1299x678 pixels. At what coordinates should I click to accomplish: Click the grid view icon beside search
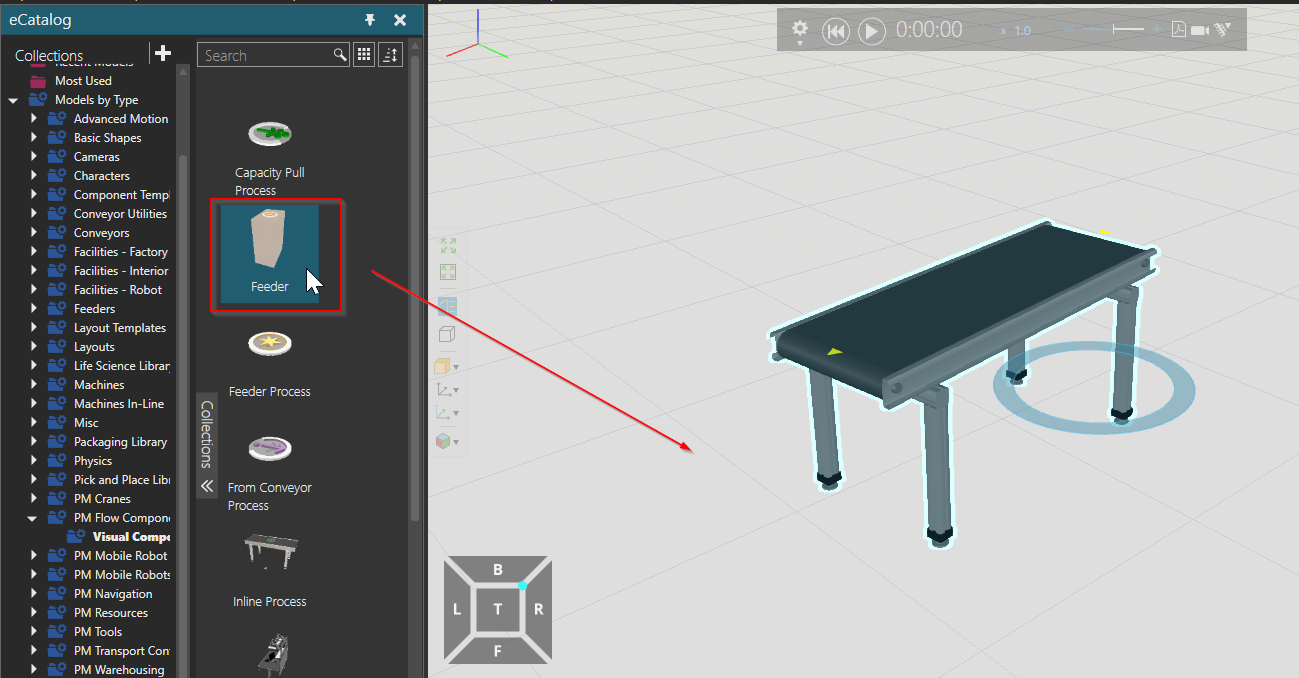[363, 54]
